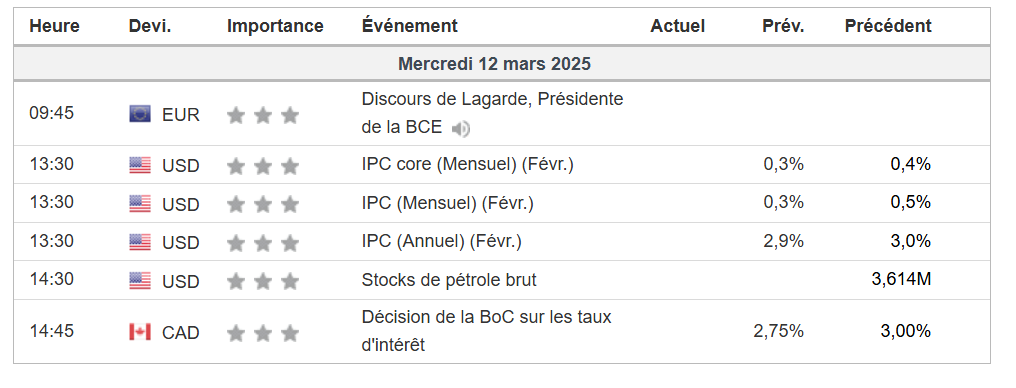This screenshot has width=1016, height=388.
Task: Click the speaker icon beside Lagarde speech
Action: pyautogui.click(x=461, y=129)
